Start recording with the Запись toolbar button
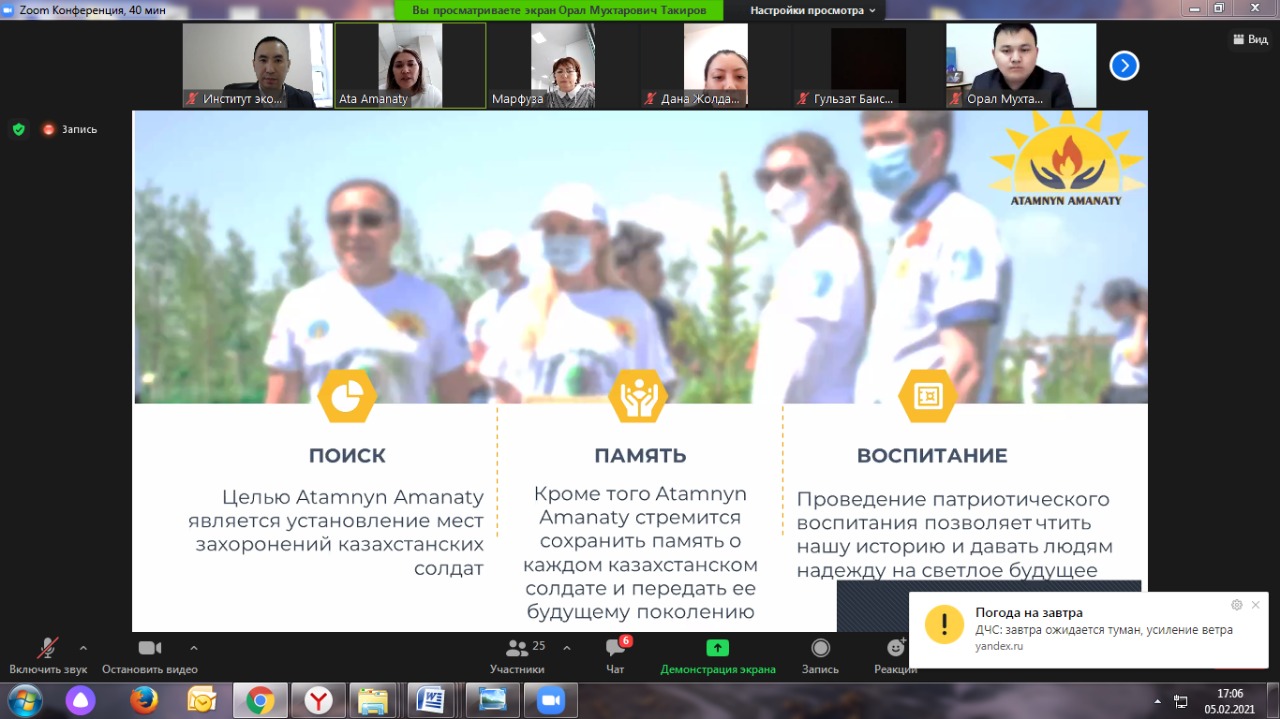Screen dimensions: 1280x719 tap(820, 656)
